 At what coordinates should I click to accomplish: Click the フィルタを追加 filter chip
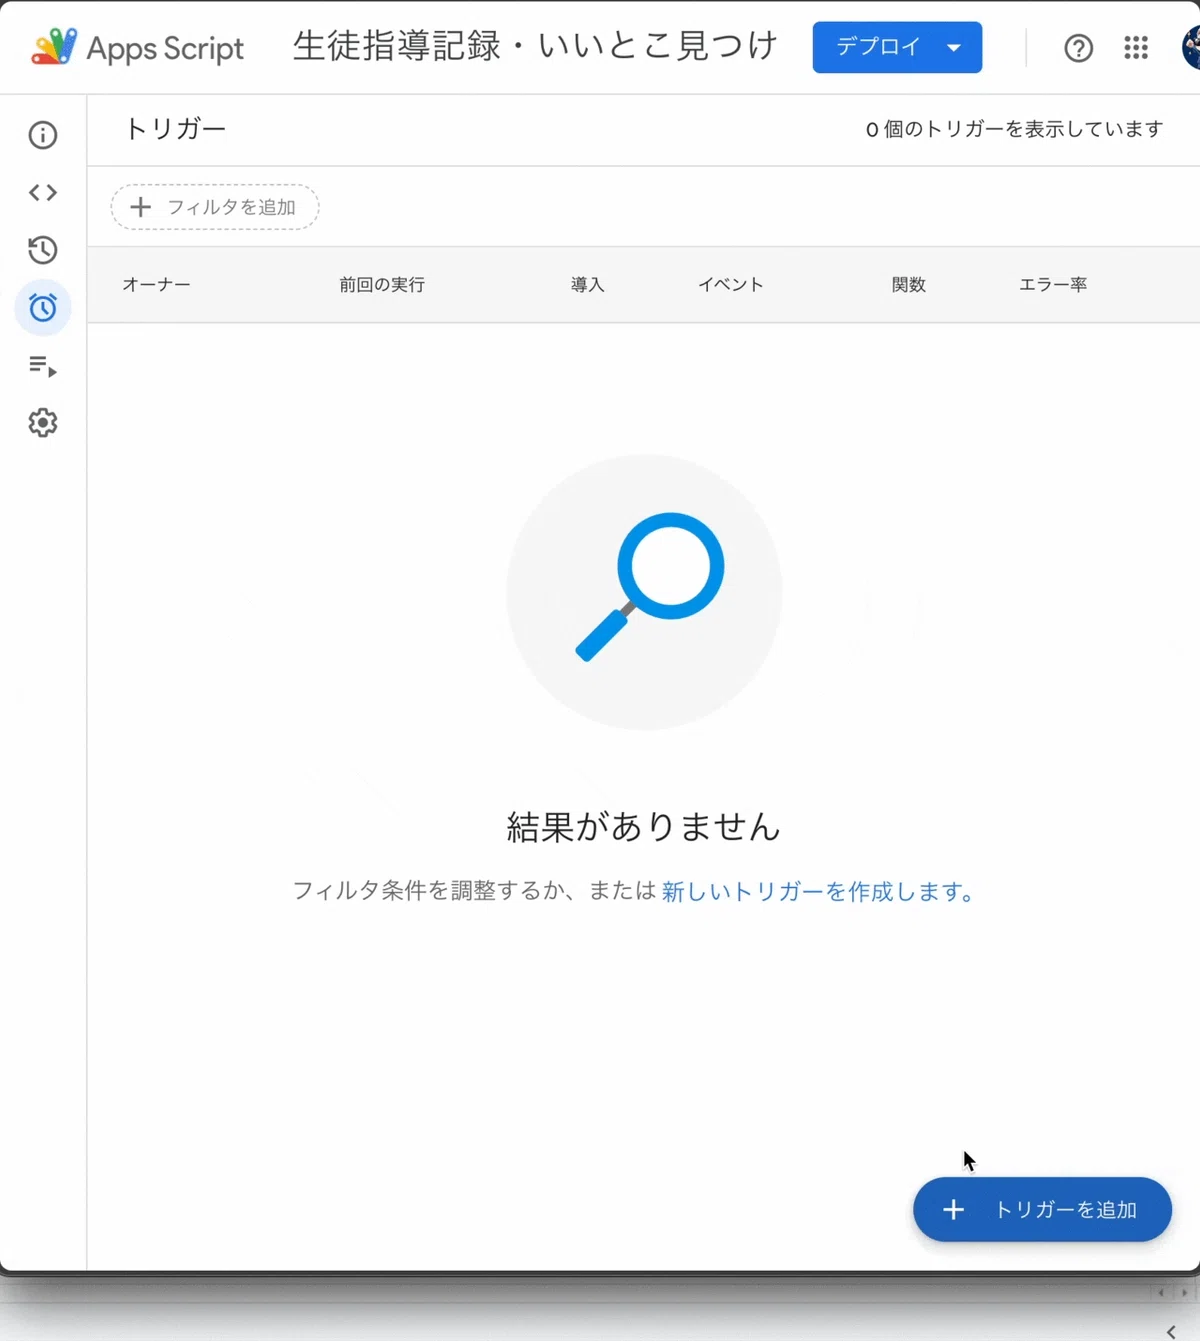point(215,207)
